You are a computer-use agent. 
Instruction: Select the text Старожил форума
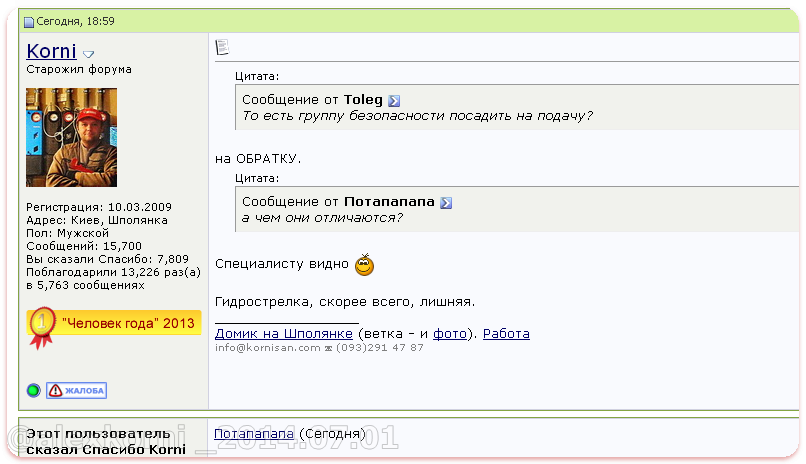(x=79, y=69)
